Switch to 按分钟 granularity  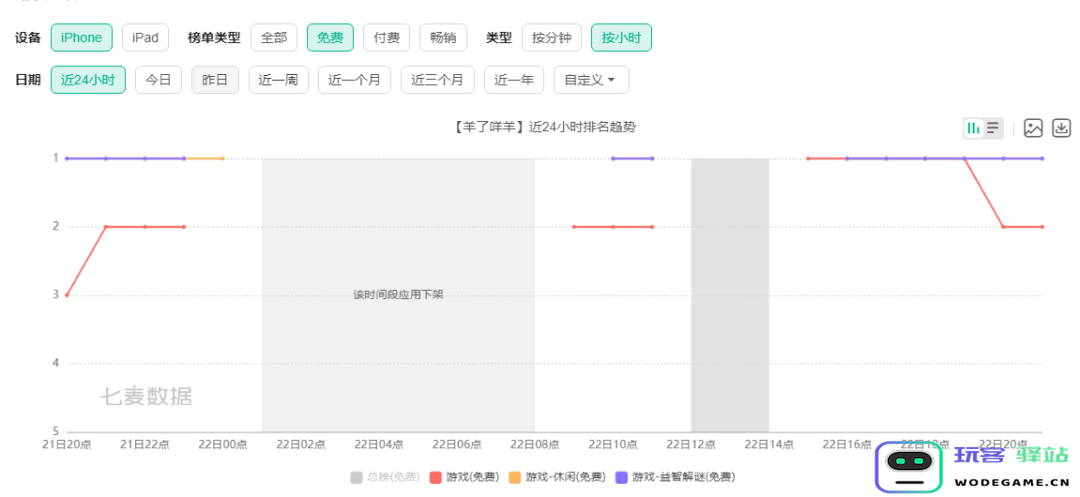point(552,38)
